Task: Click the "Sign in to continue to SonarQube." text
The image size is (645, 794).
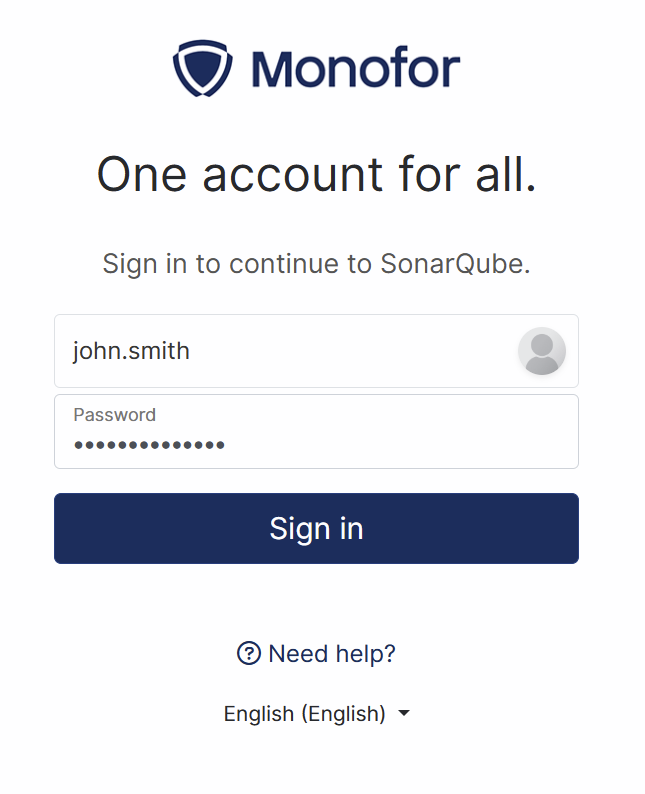Action: coord(316,264)
